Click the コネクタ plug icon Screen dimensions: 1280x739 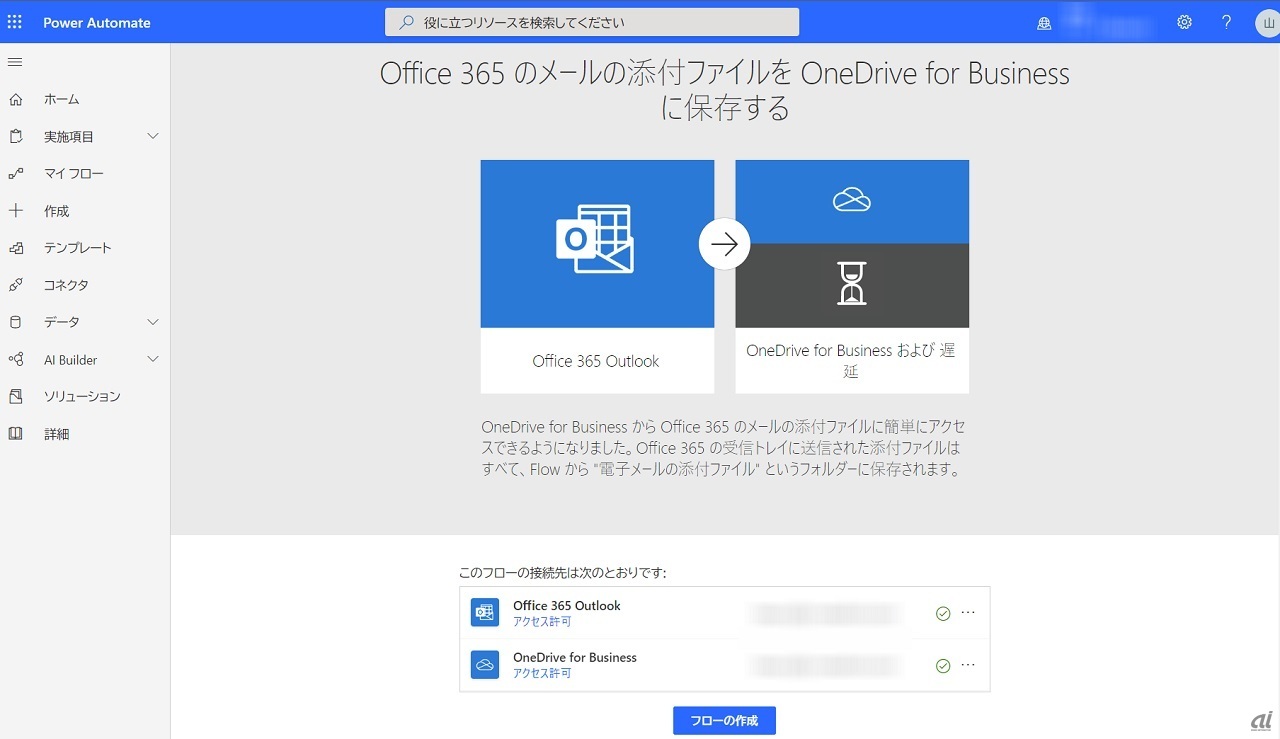tap(15, 285)
